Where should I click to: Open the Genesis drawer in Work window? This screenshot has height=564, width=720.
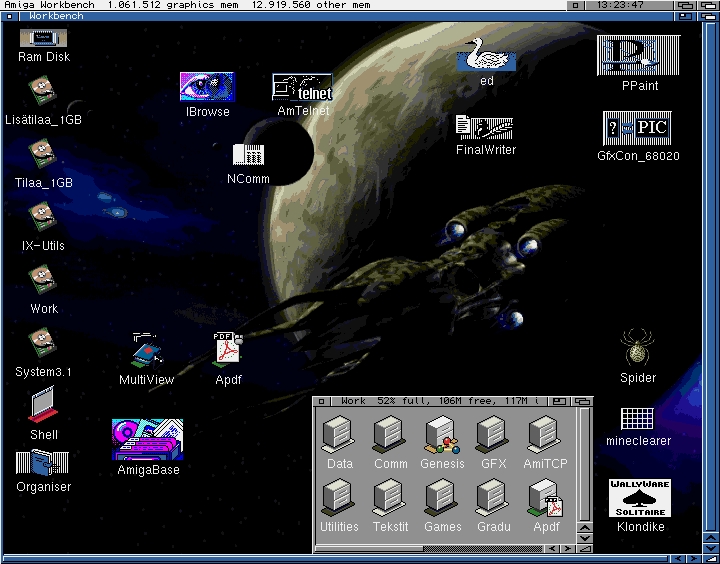(x=442, y=435)
